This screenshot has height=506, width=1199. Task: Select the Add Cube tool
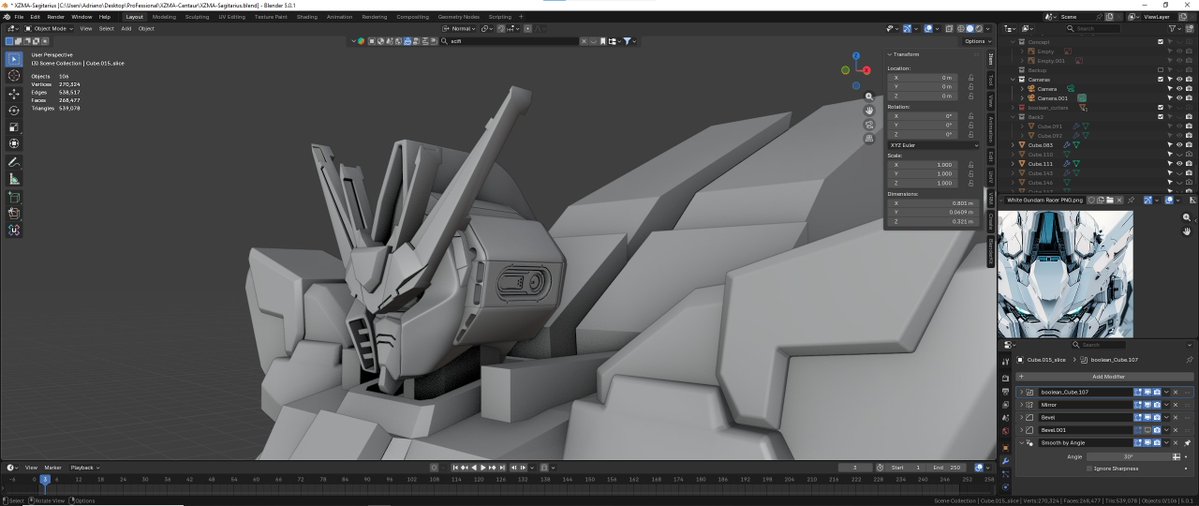pos(14,197)
